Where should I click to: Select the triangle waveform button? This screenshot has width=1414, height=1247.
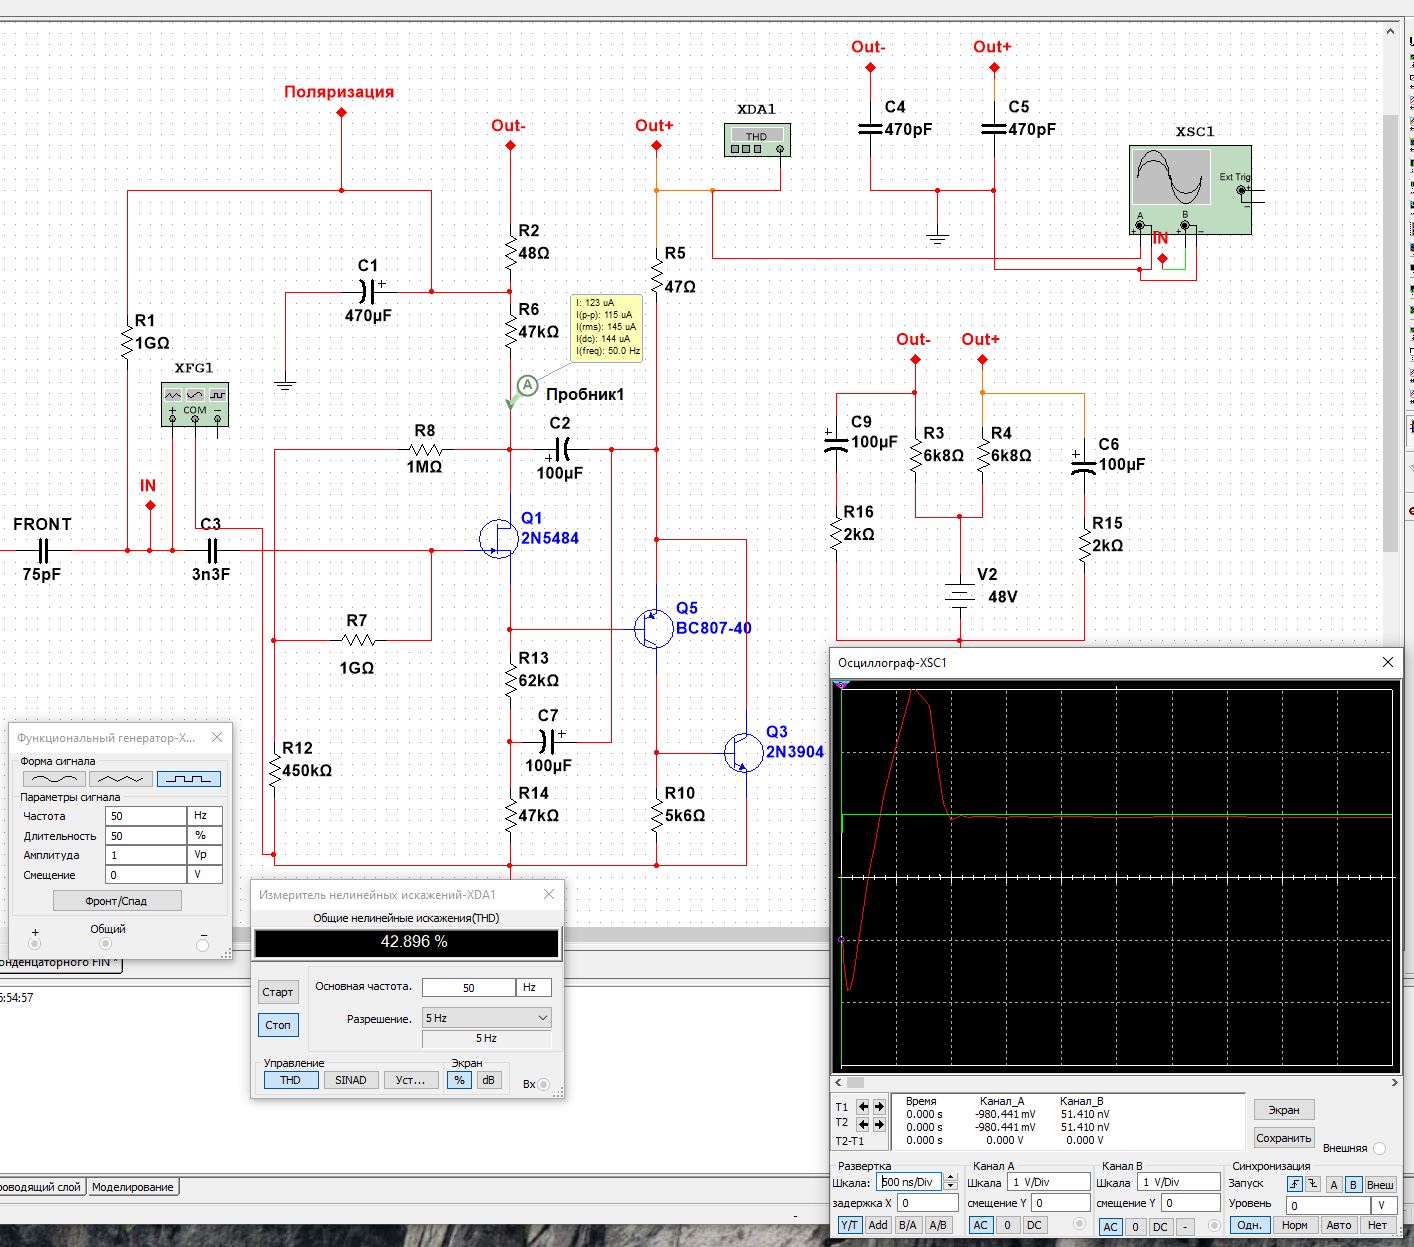point(121,779)
